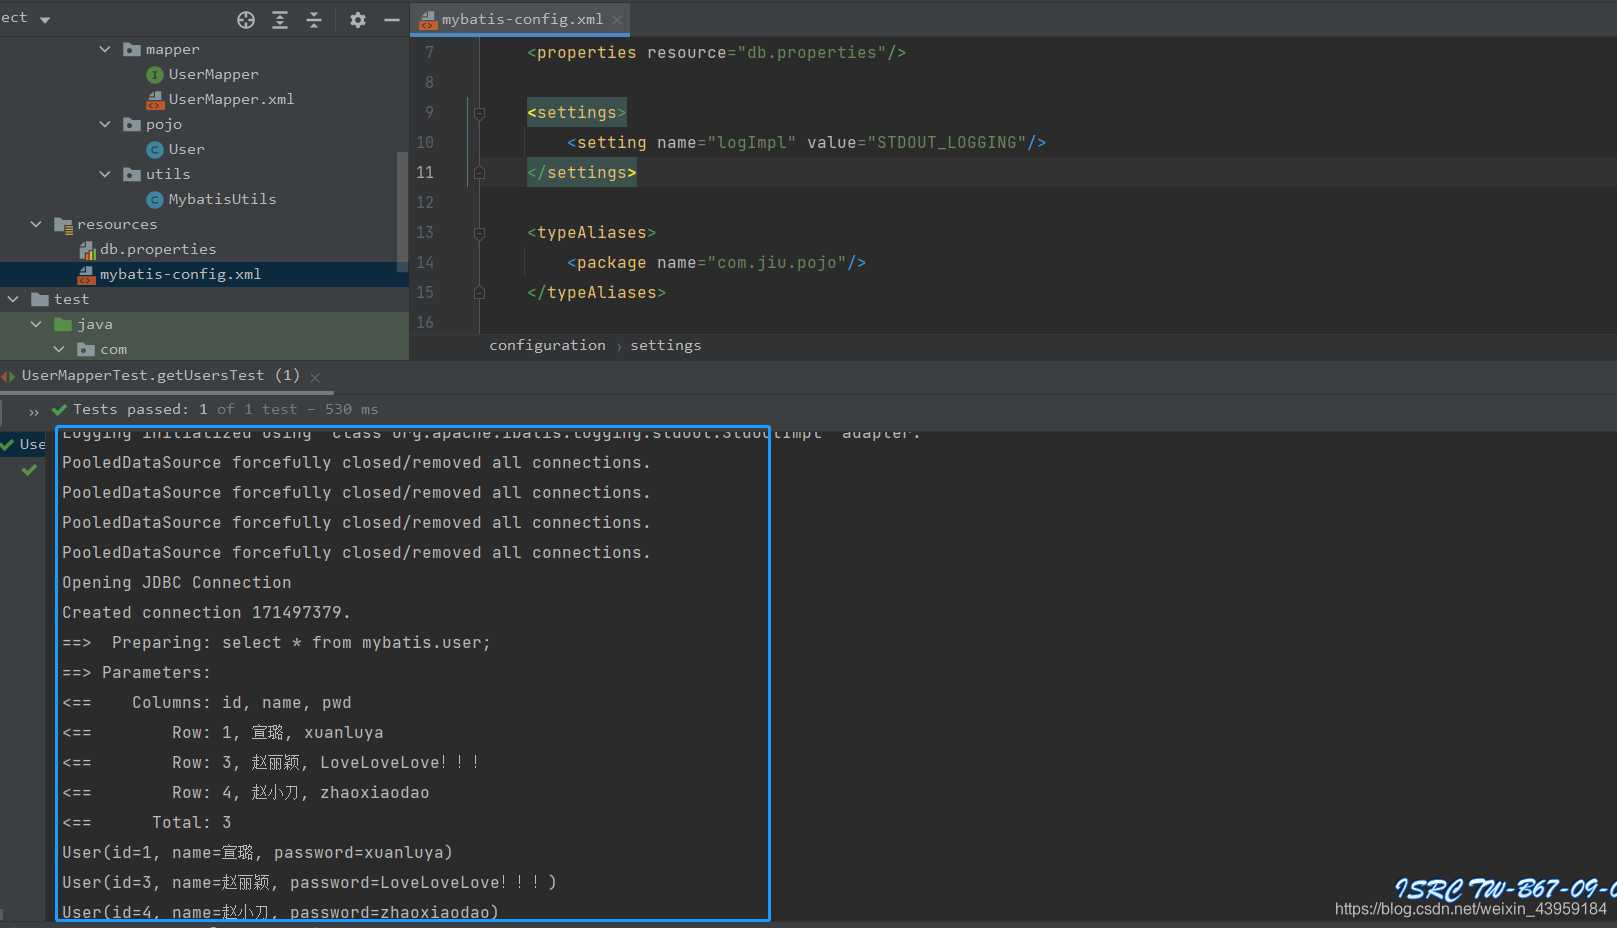Click the locate/select opened file target icon
Image resolution: width=1617 pixels, height=928 pixels.
[246, 20]
